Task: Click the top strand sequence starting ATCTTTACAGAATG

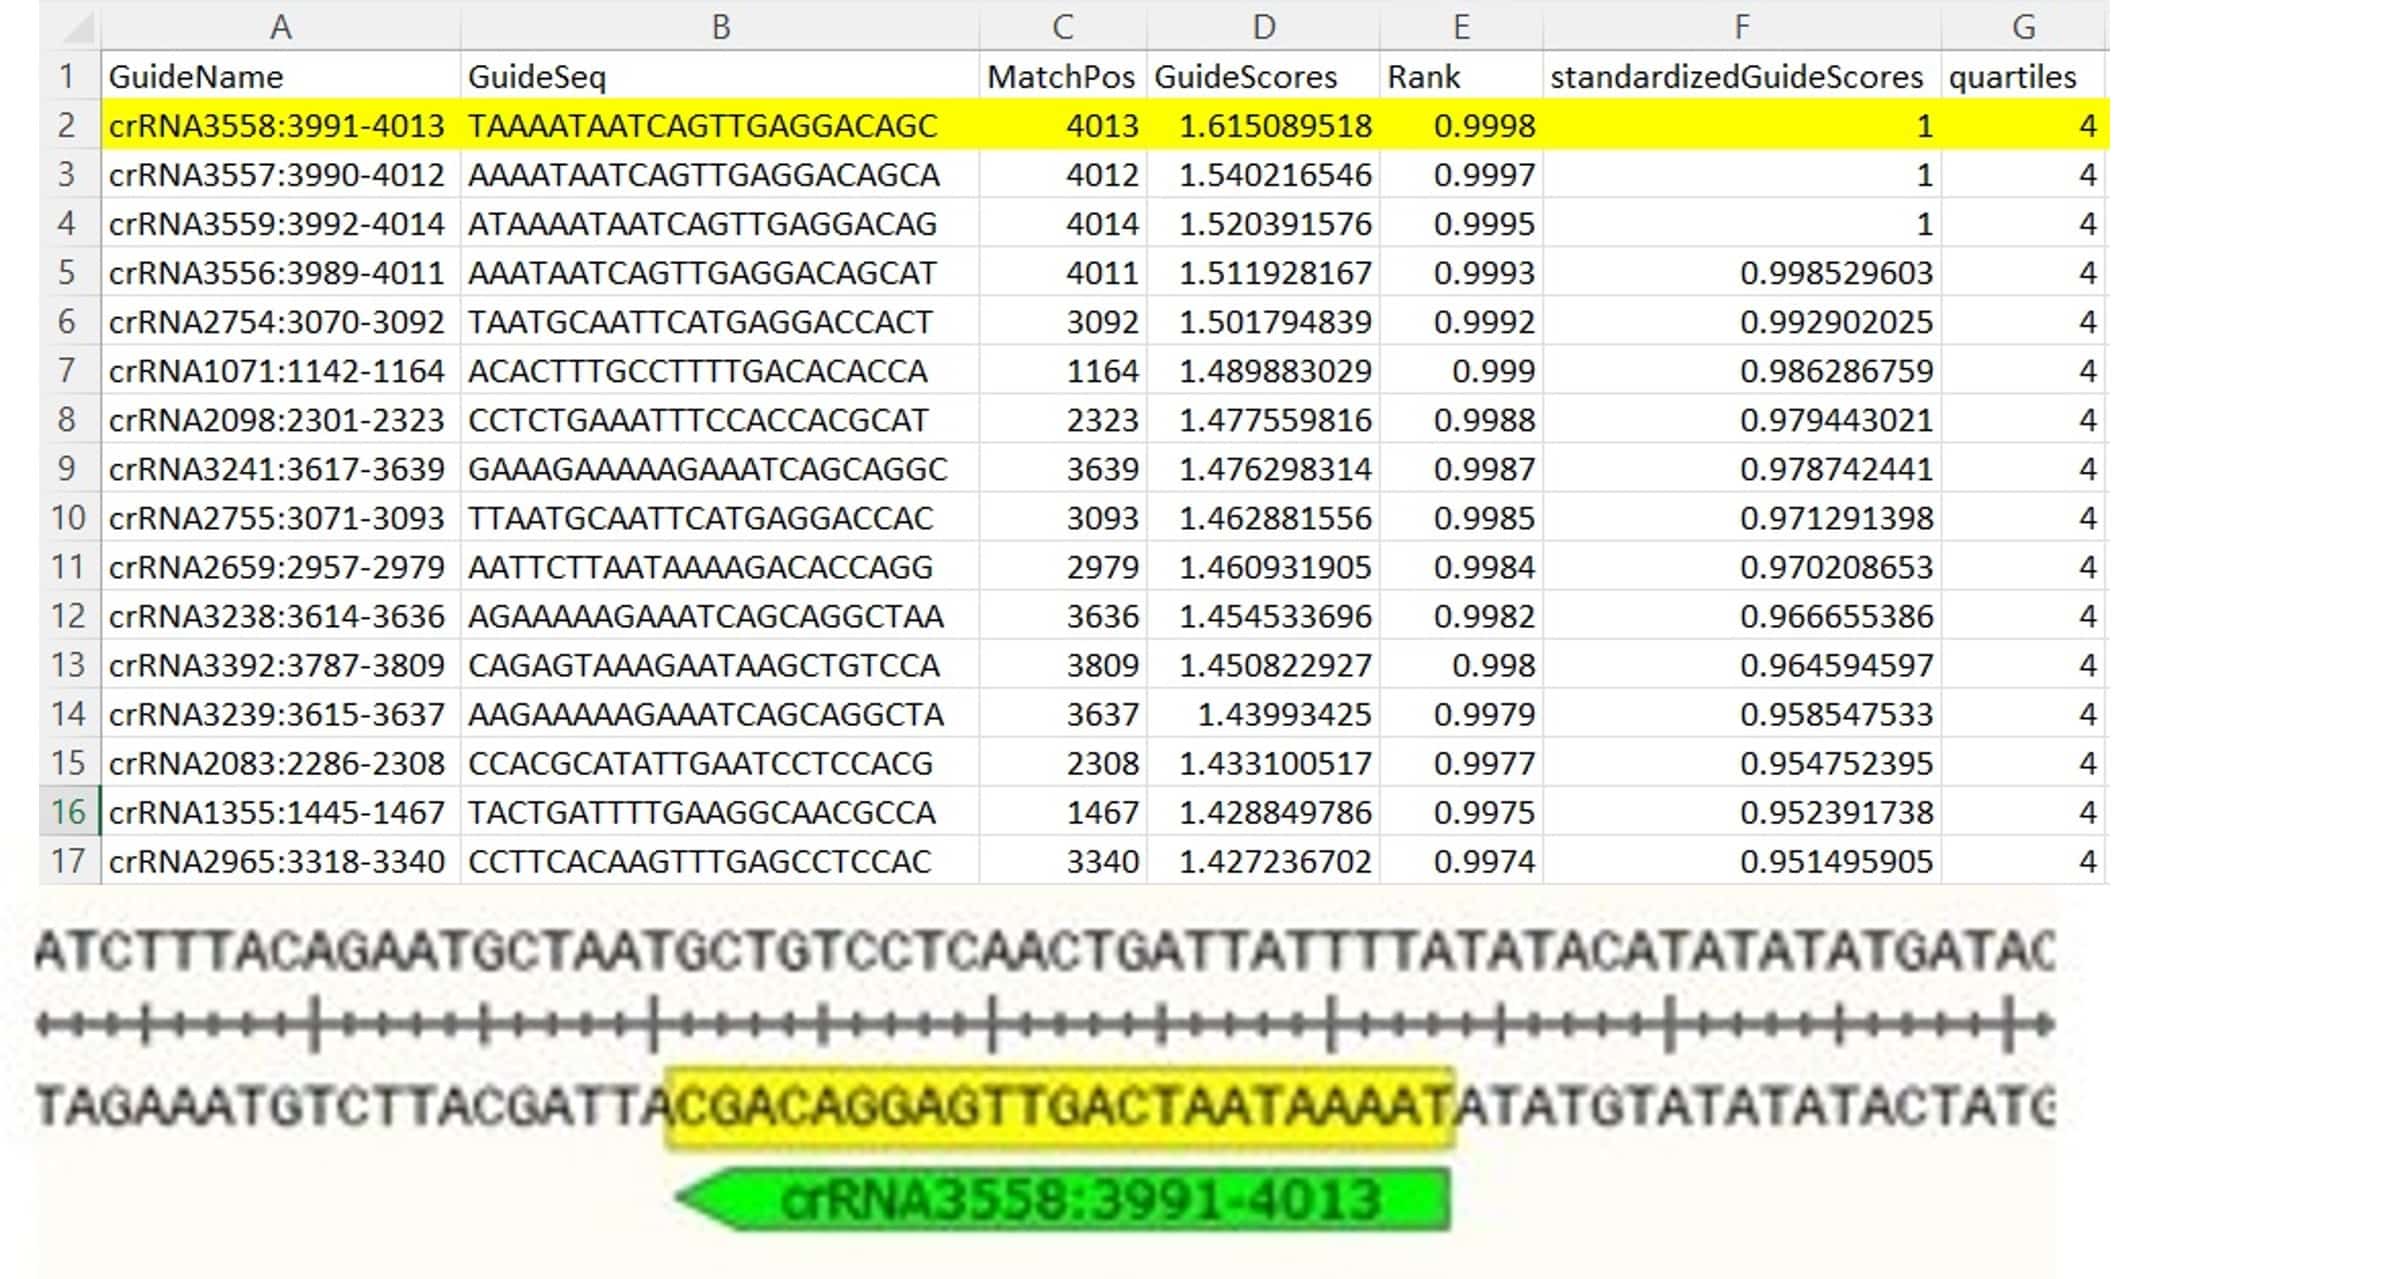Action: click(x=1045, y=950)
